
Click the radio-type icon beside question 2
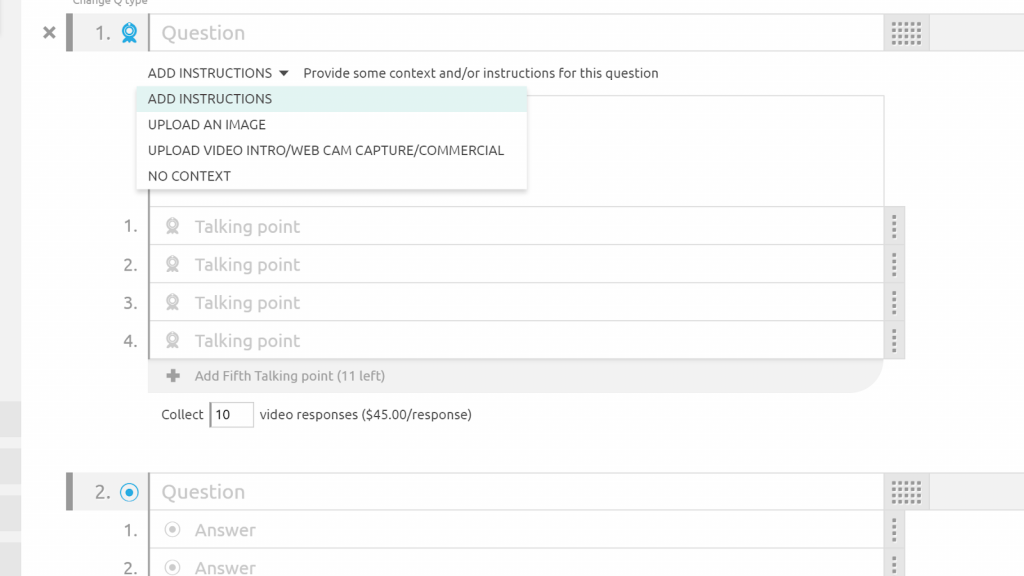[129, 492]
